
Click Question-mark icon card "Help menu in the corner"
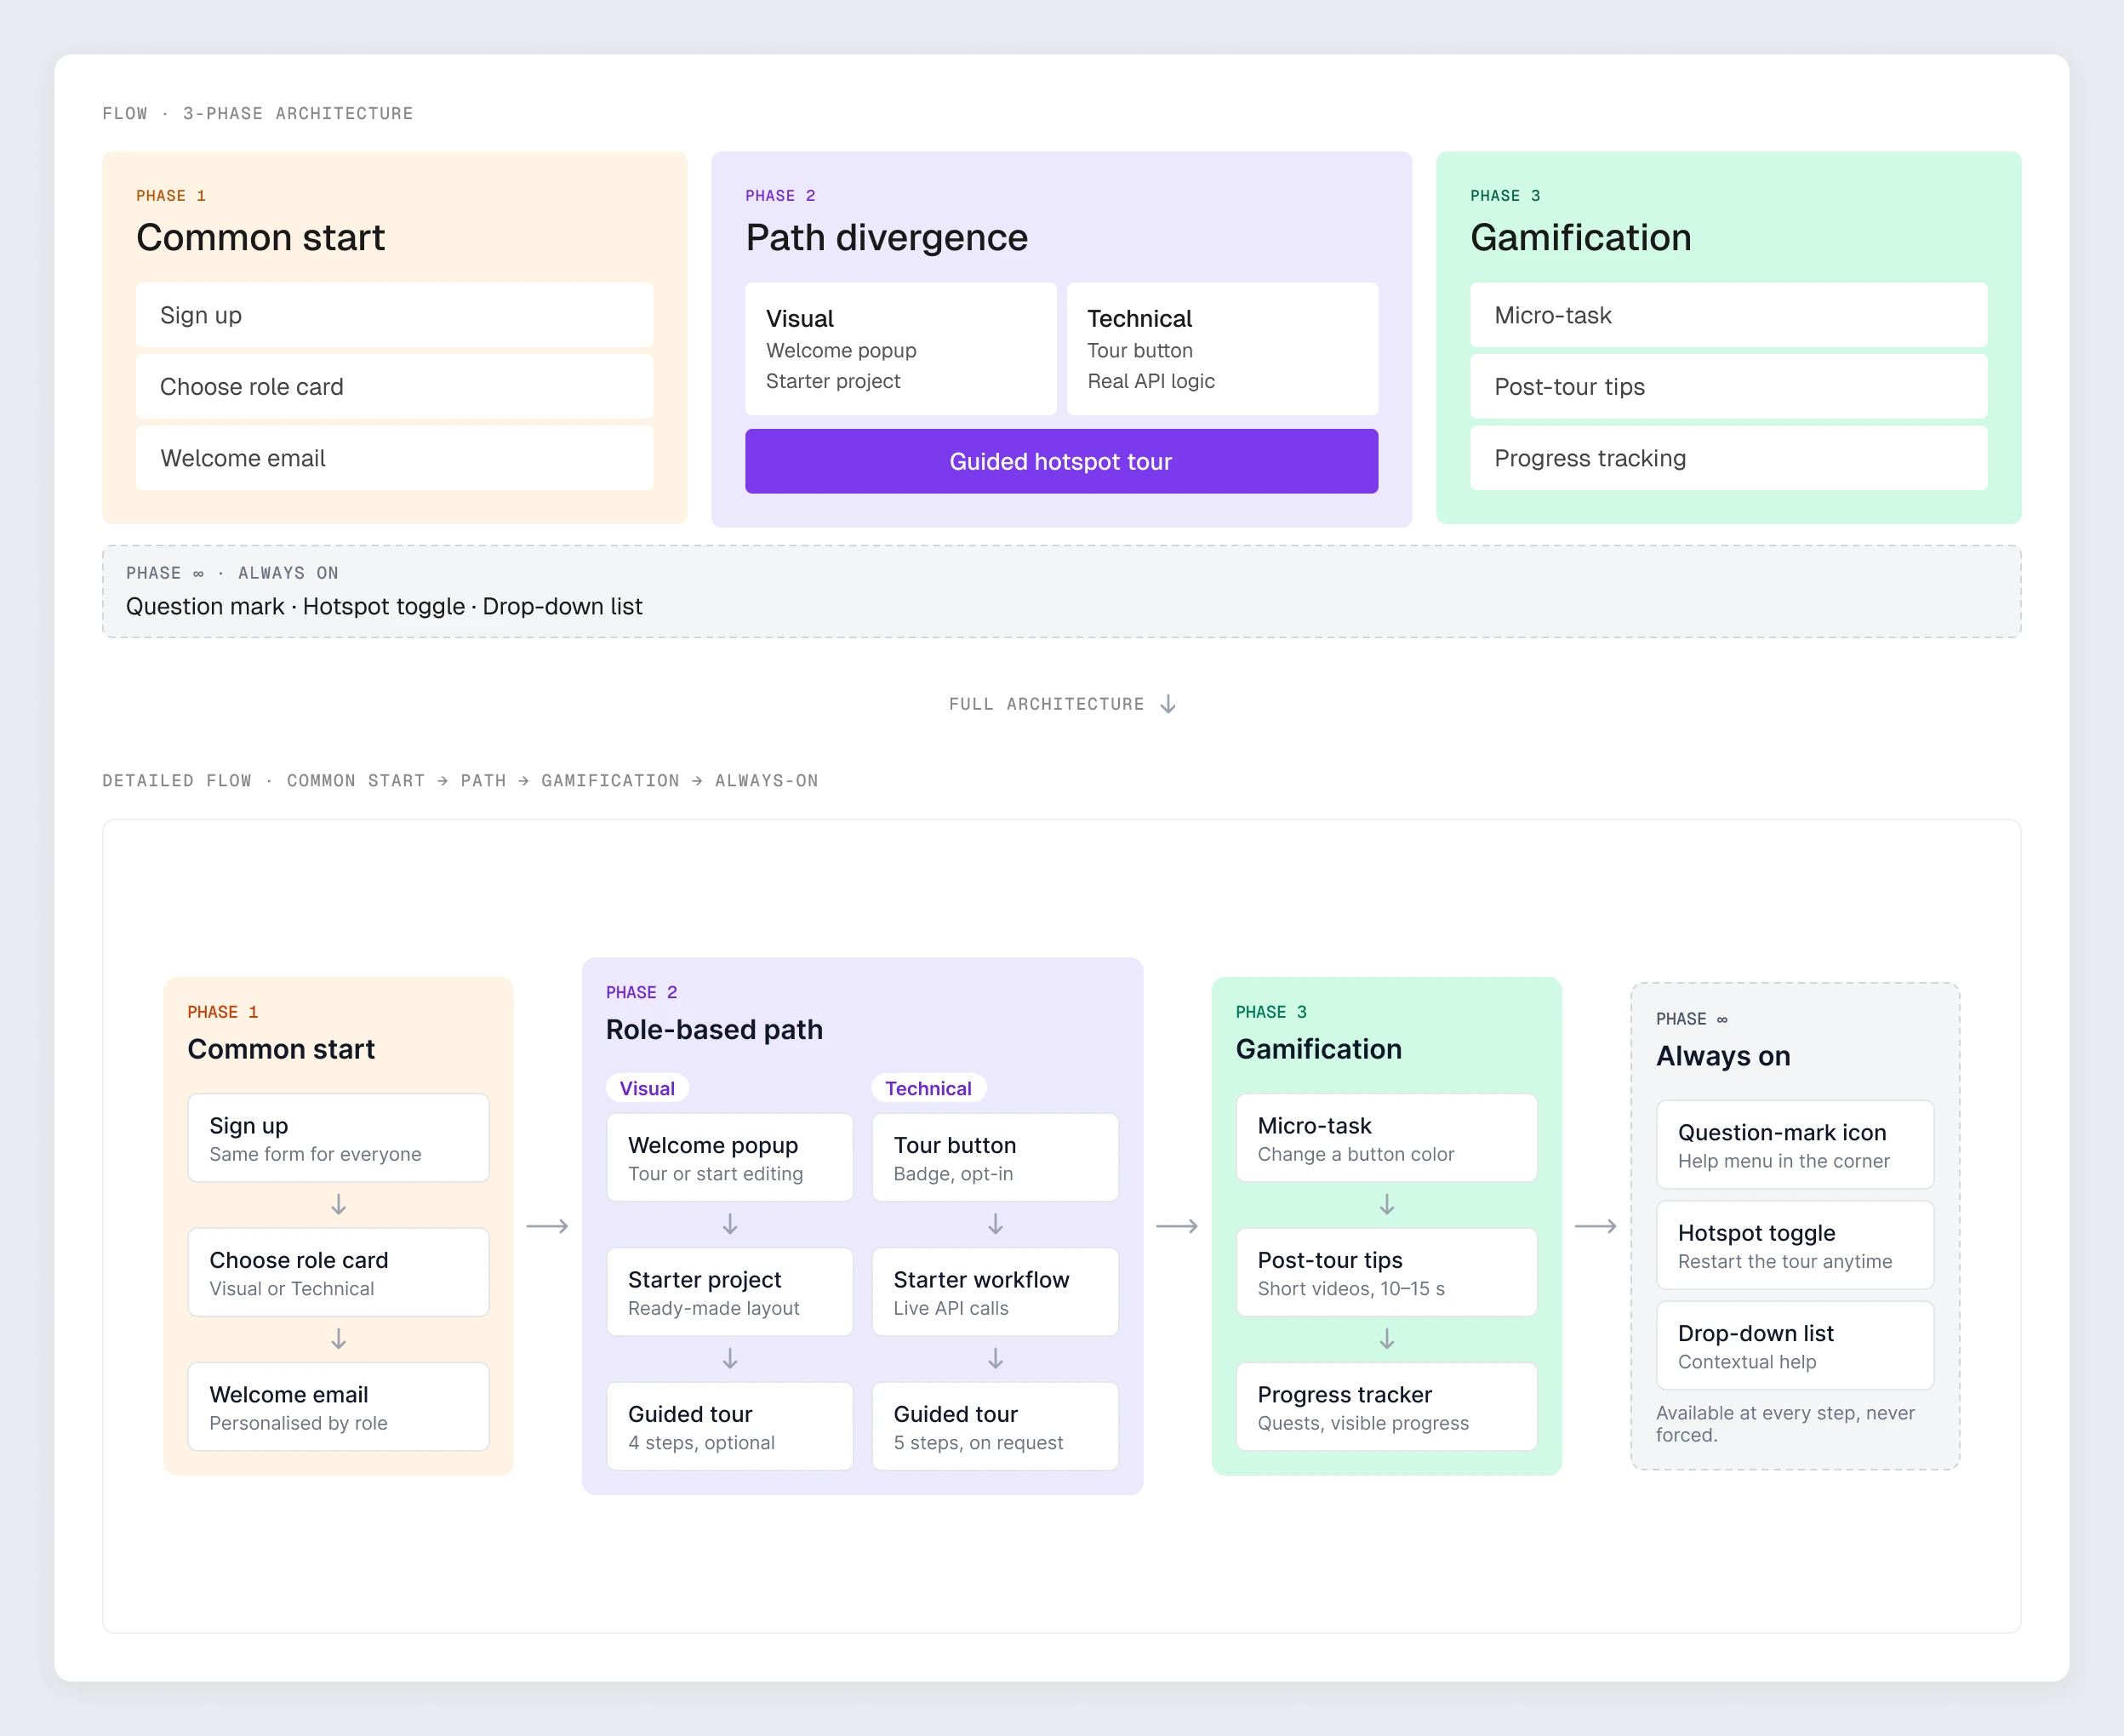pyautogui.click(x=1795, y=1145)
